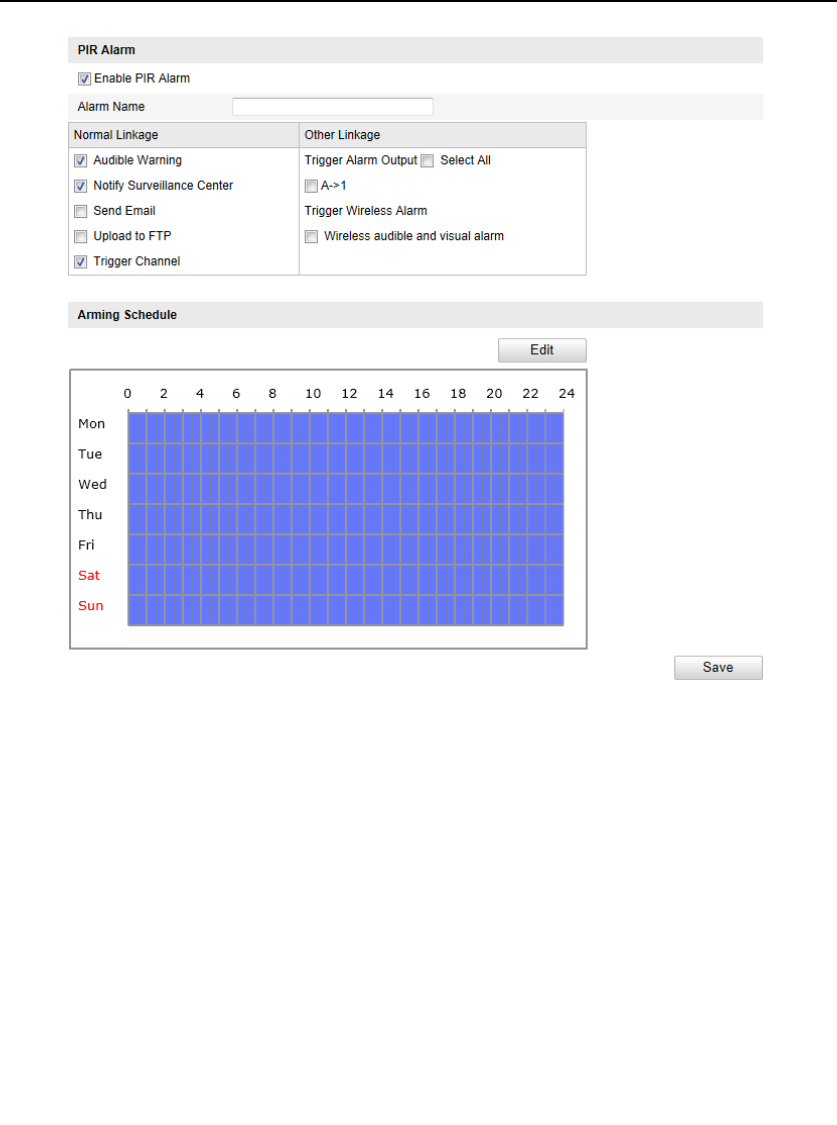
Task: Select the Sat schedule bar
Action: coord(346,580)
